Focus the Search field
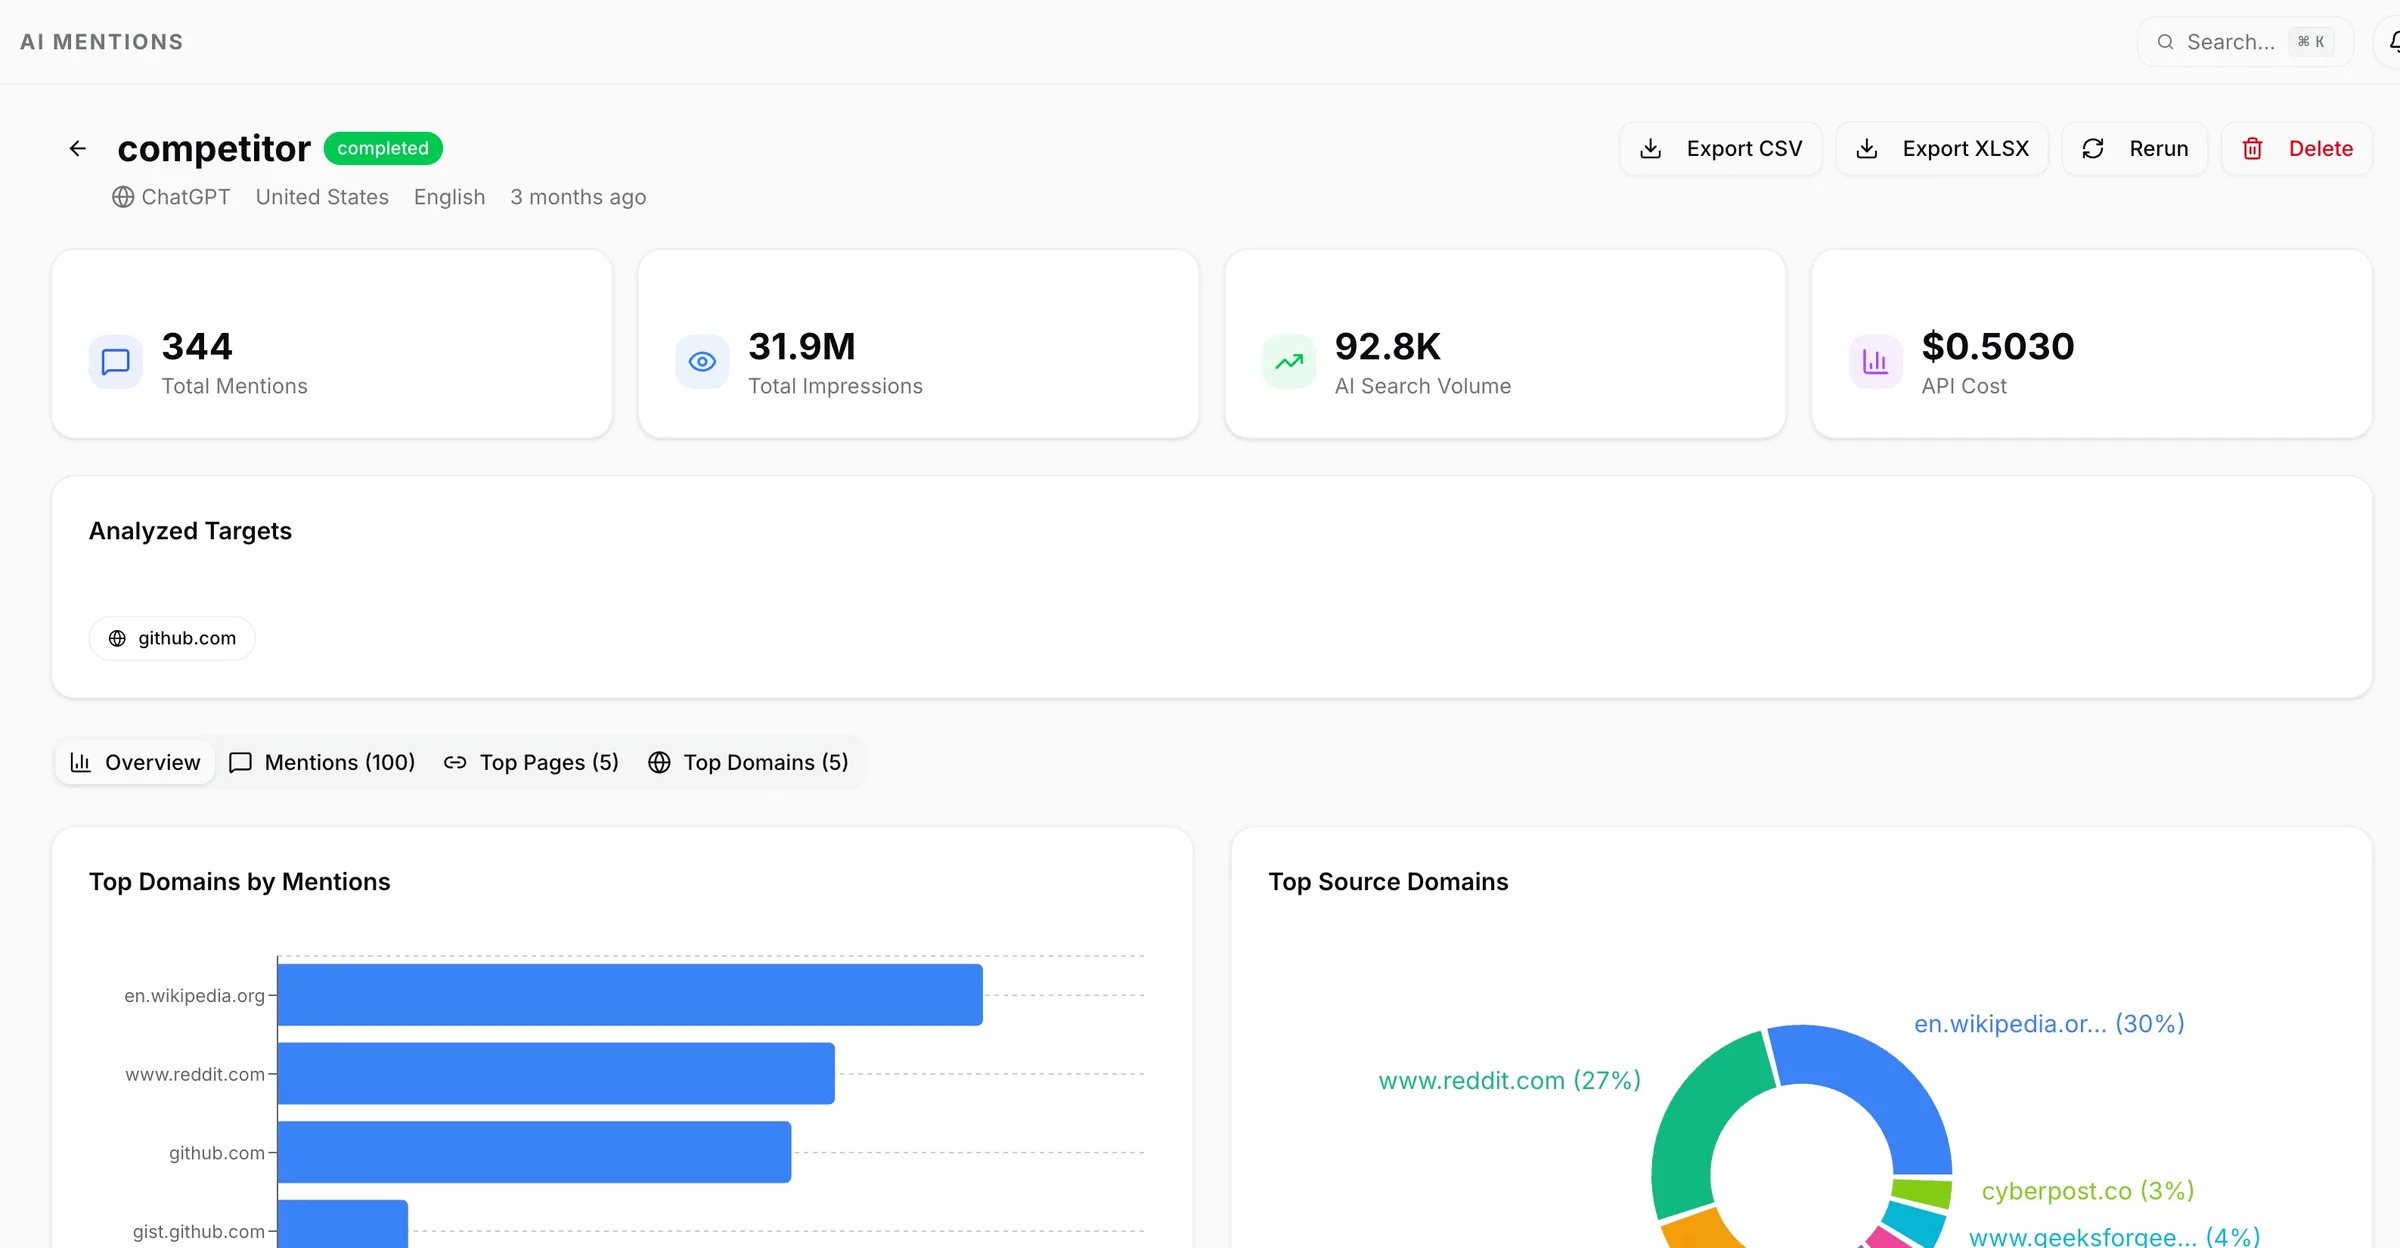This screenshot has width=2400, height=1248. [x=2245, y=42]
